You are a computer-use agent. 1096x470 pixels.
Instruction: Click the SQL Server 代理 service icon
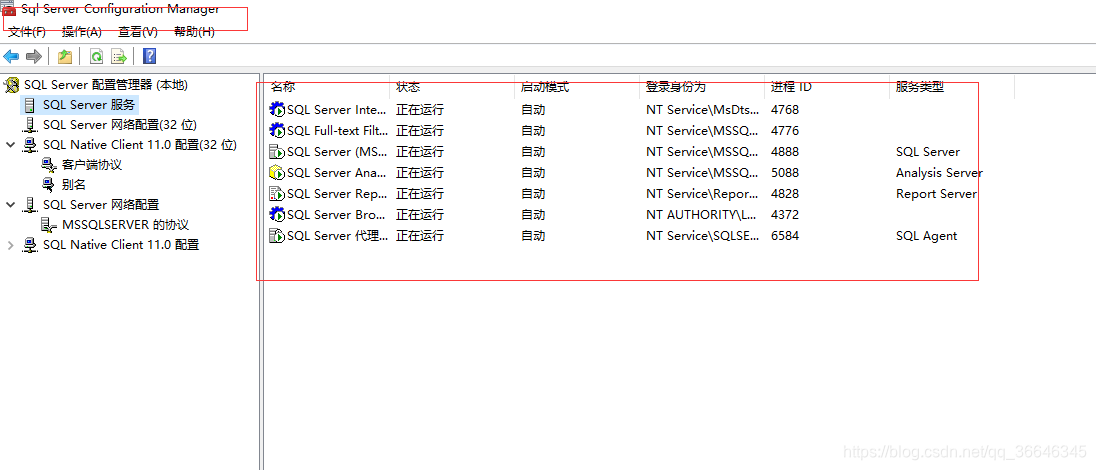277,236
